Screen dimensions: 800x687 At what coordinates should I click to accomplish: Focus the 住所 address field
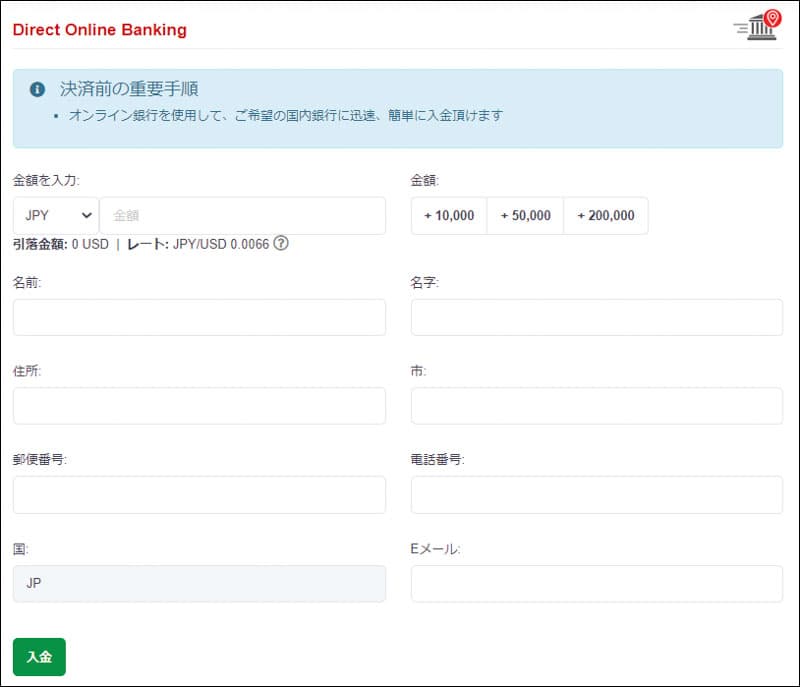point(199,405)
